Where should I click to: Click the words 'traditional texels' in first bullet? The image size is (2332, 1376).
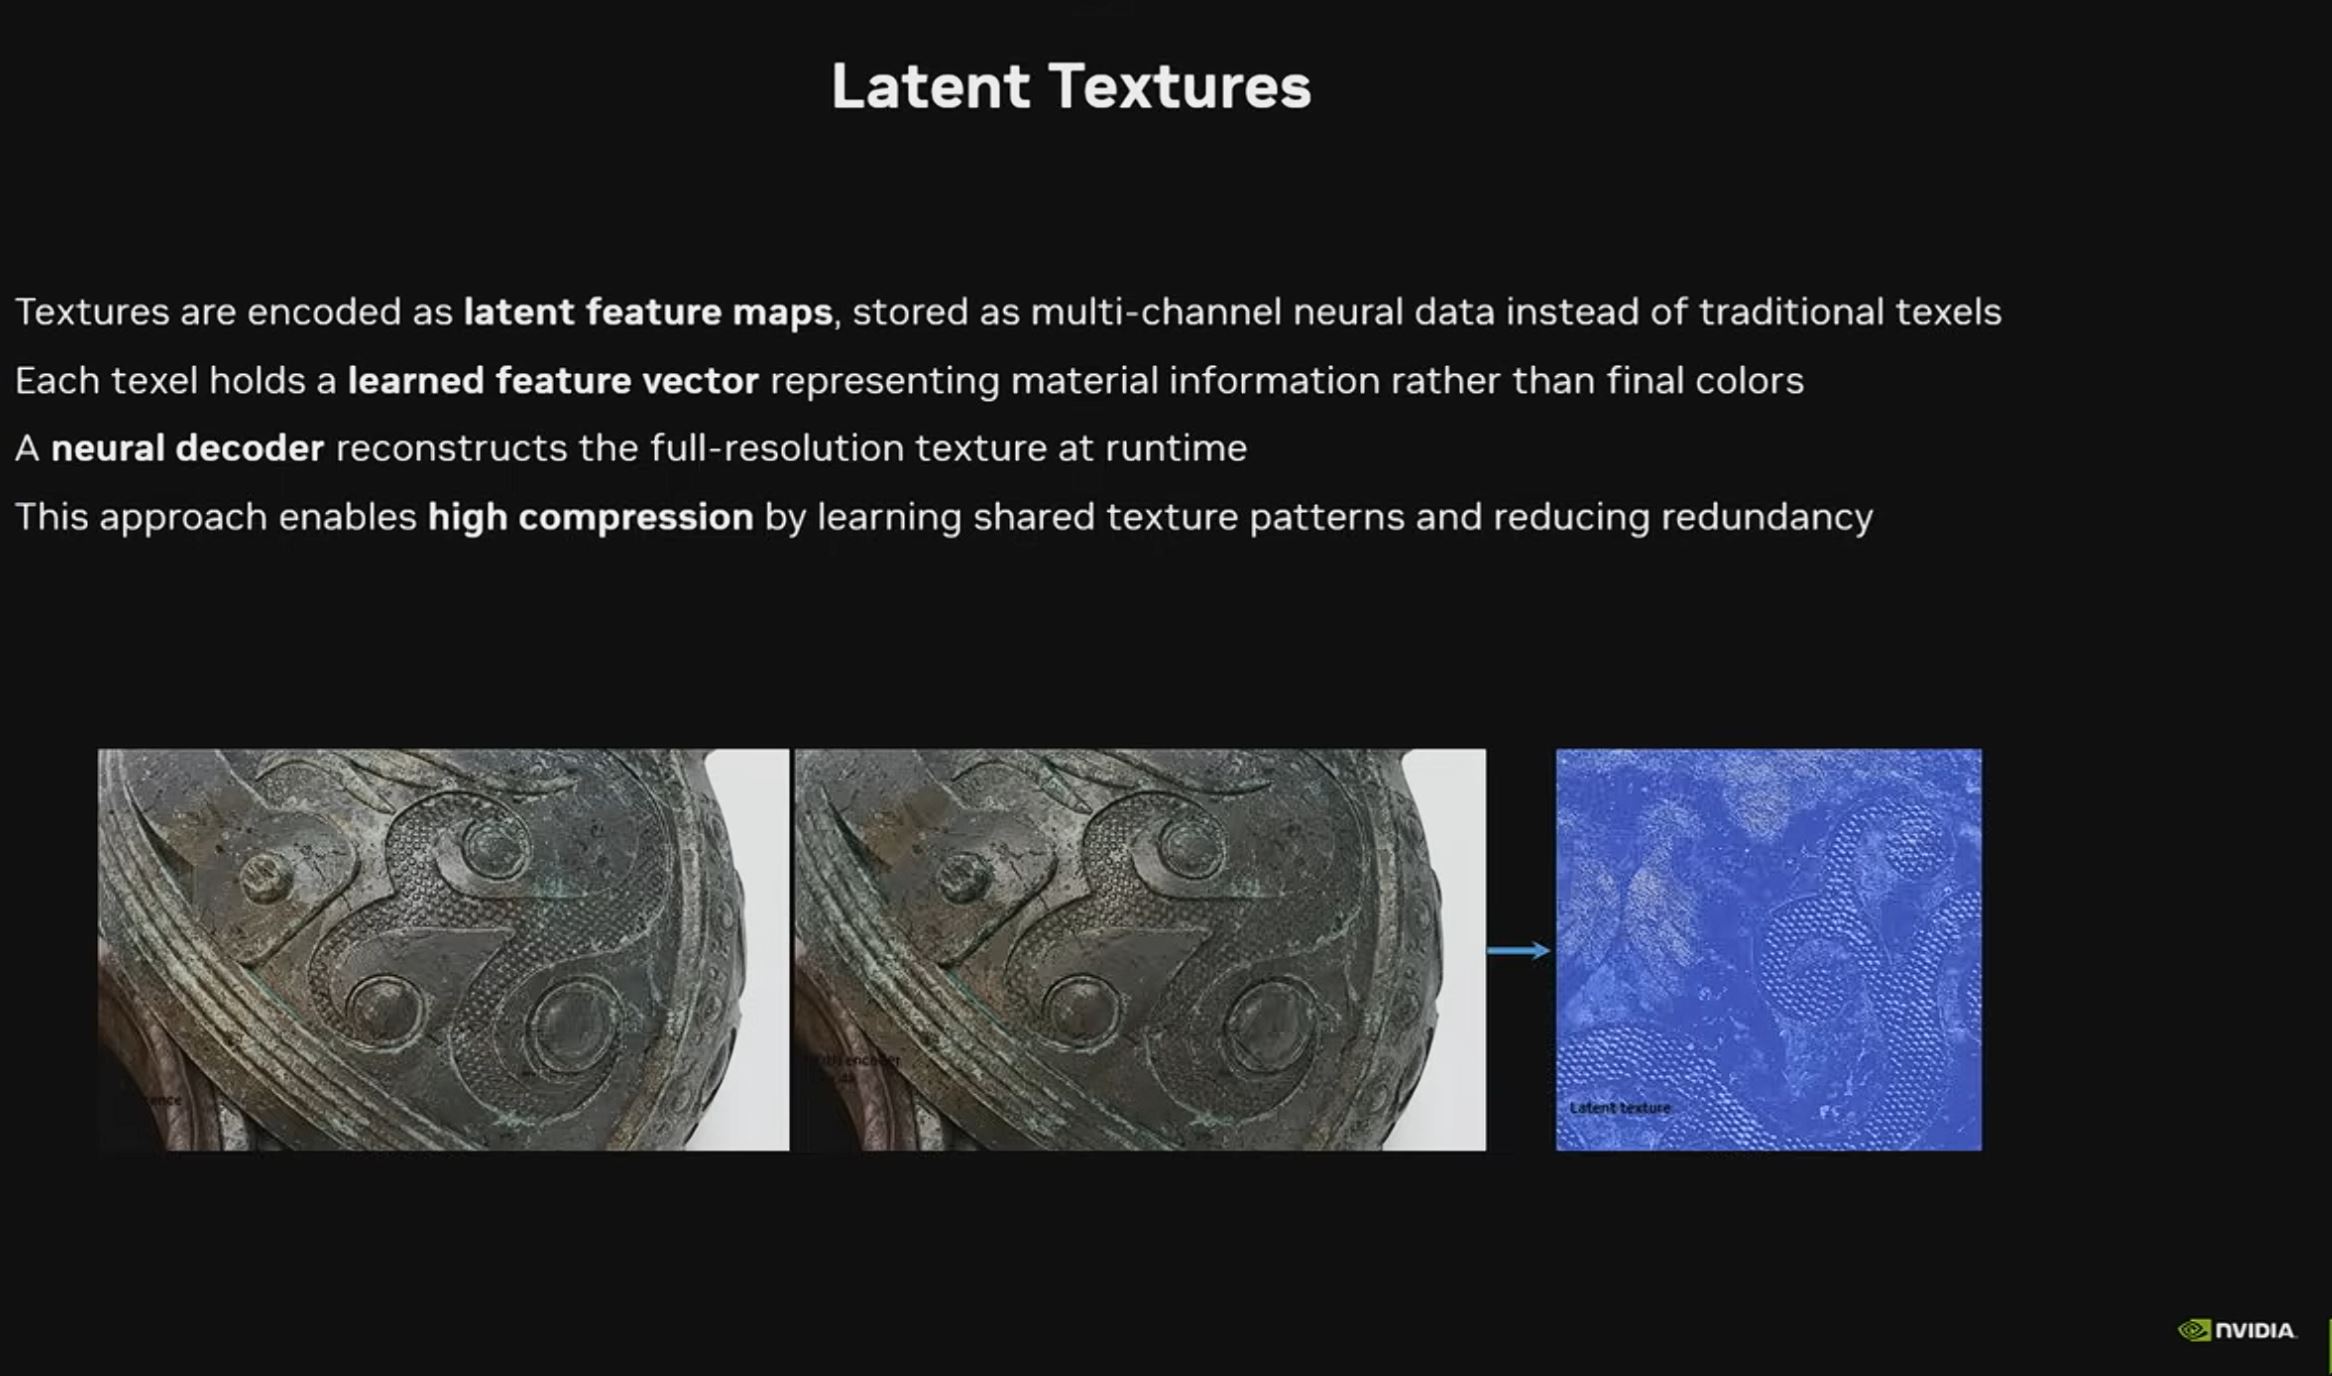(1850, 312)
